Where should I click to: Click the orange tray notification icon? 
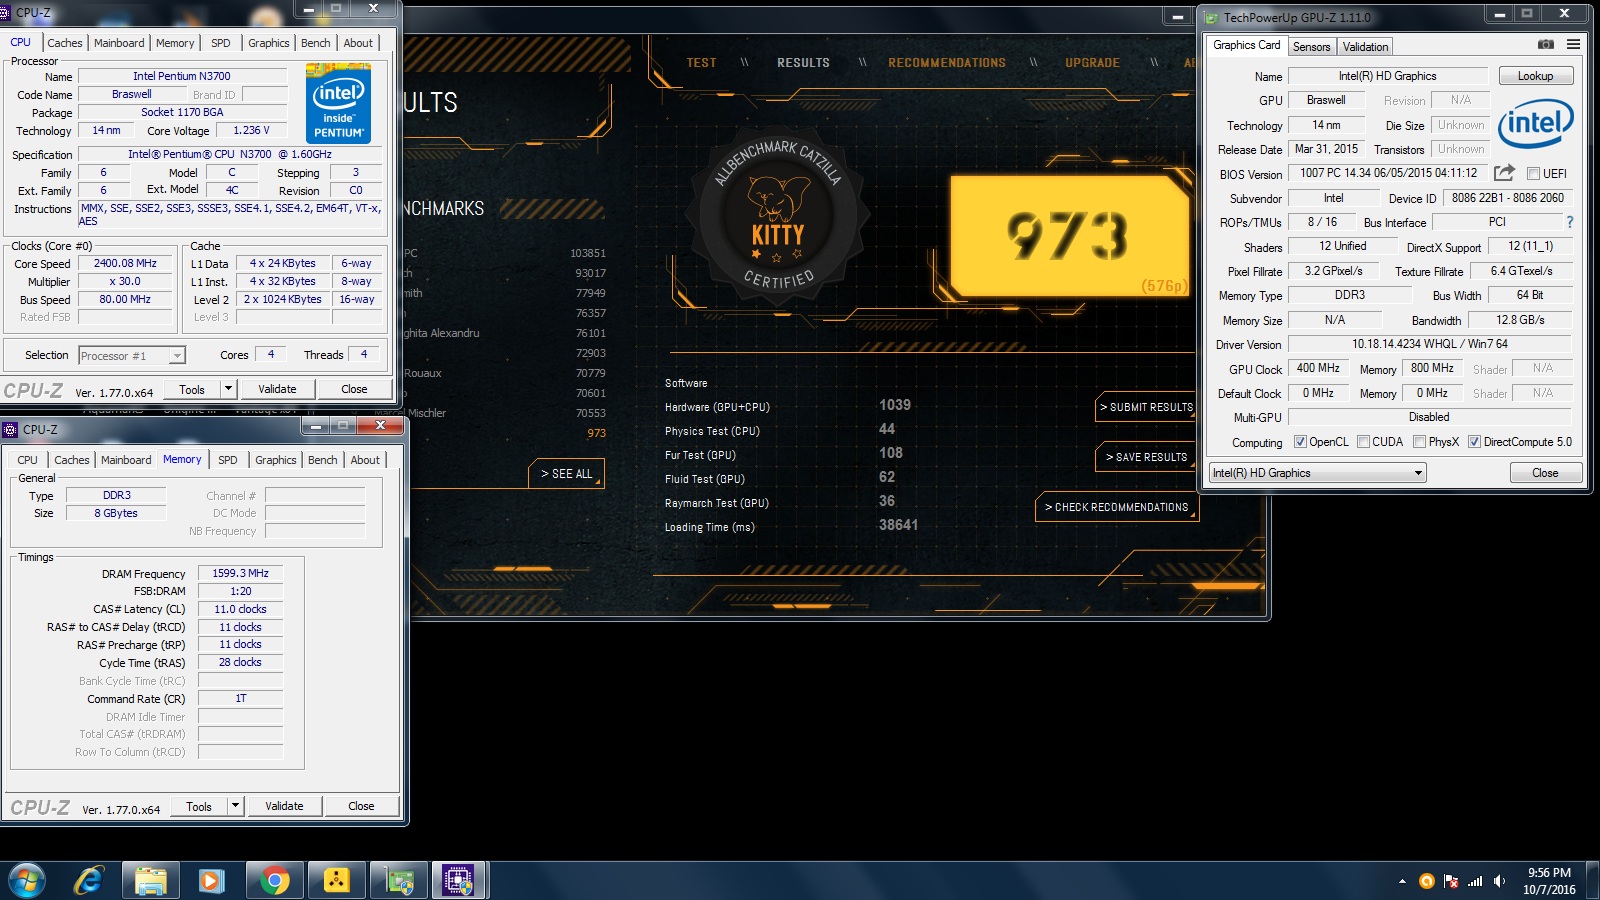click(1426, 881)
